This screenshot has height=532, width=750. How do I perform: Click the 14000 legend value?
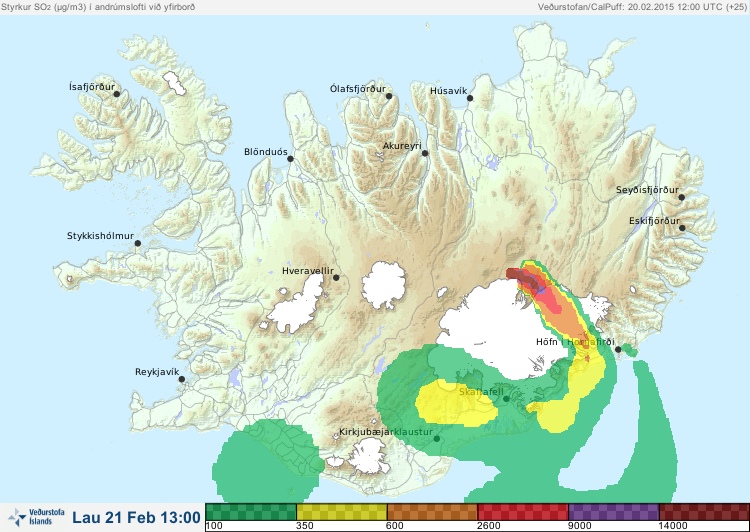point(673,526)
